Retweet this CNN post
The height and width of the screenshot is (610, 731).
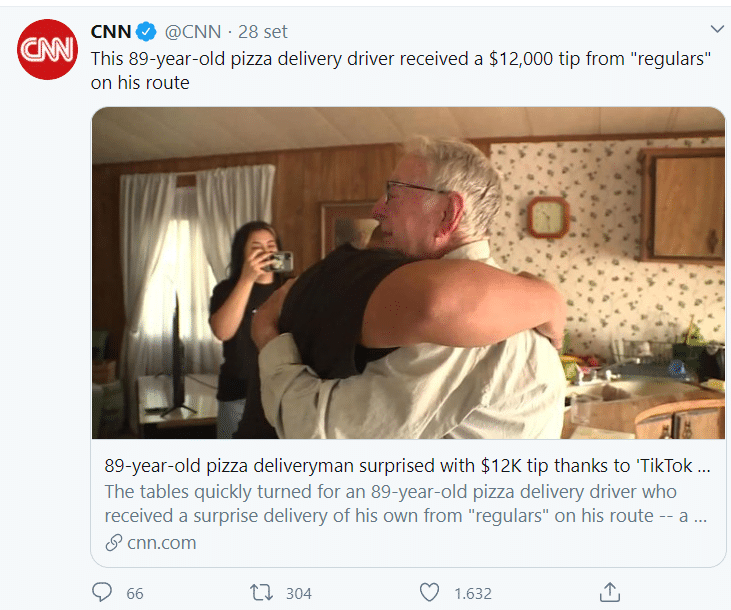(x=261, y=592)
